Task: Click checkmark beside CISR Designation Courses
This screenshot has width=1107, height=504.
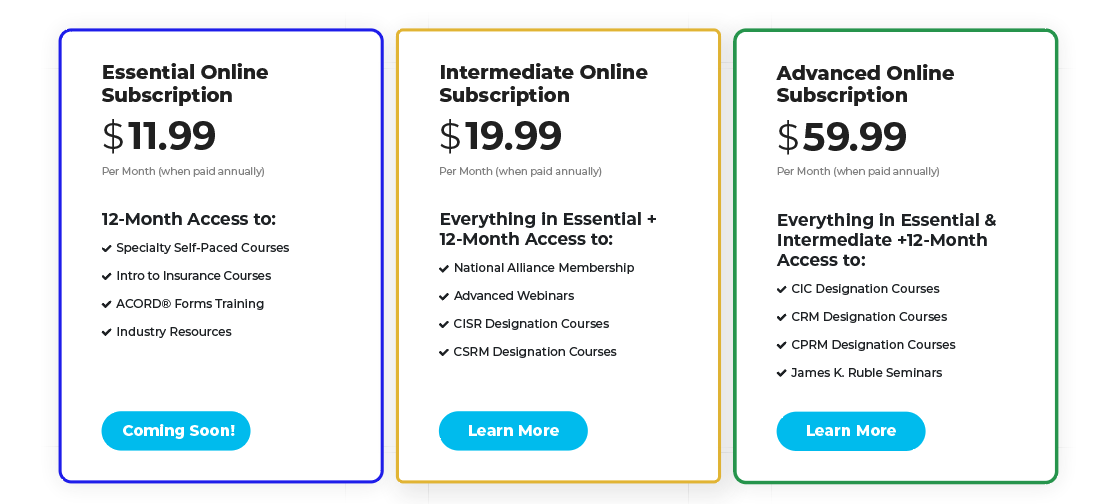Action: (x=444, y=324)
